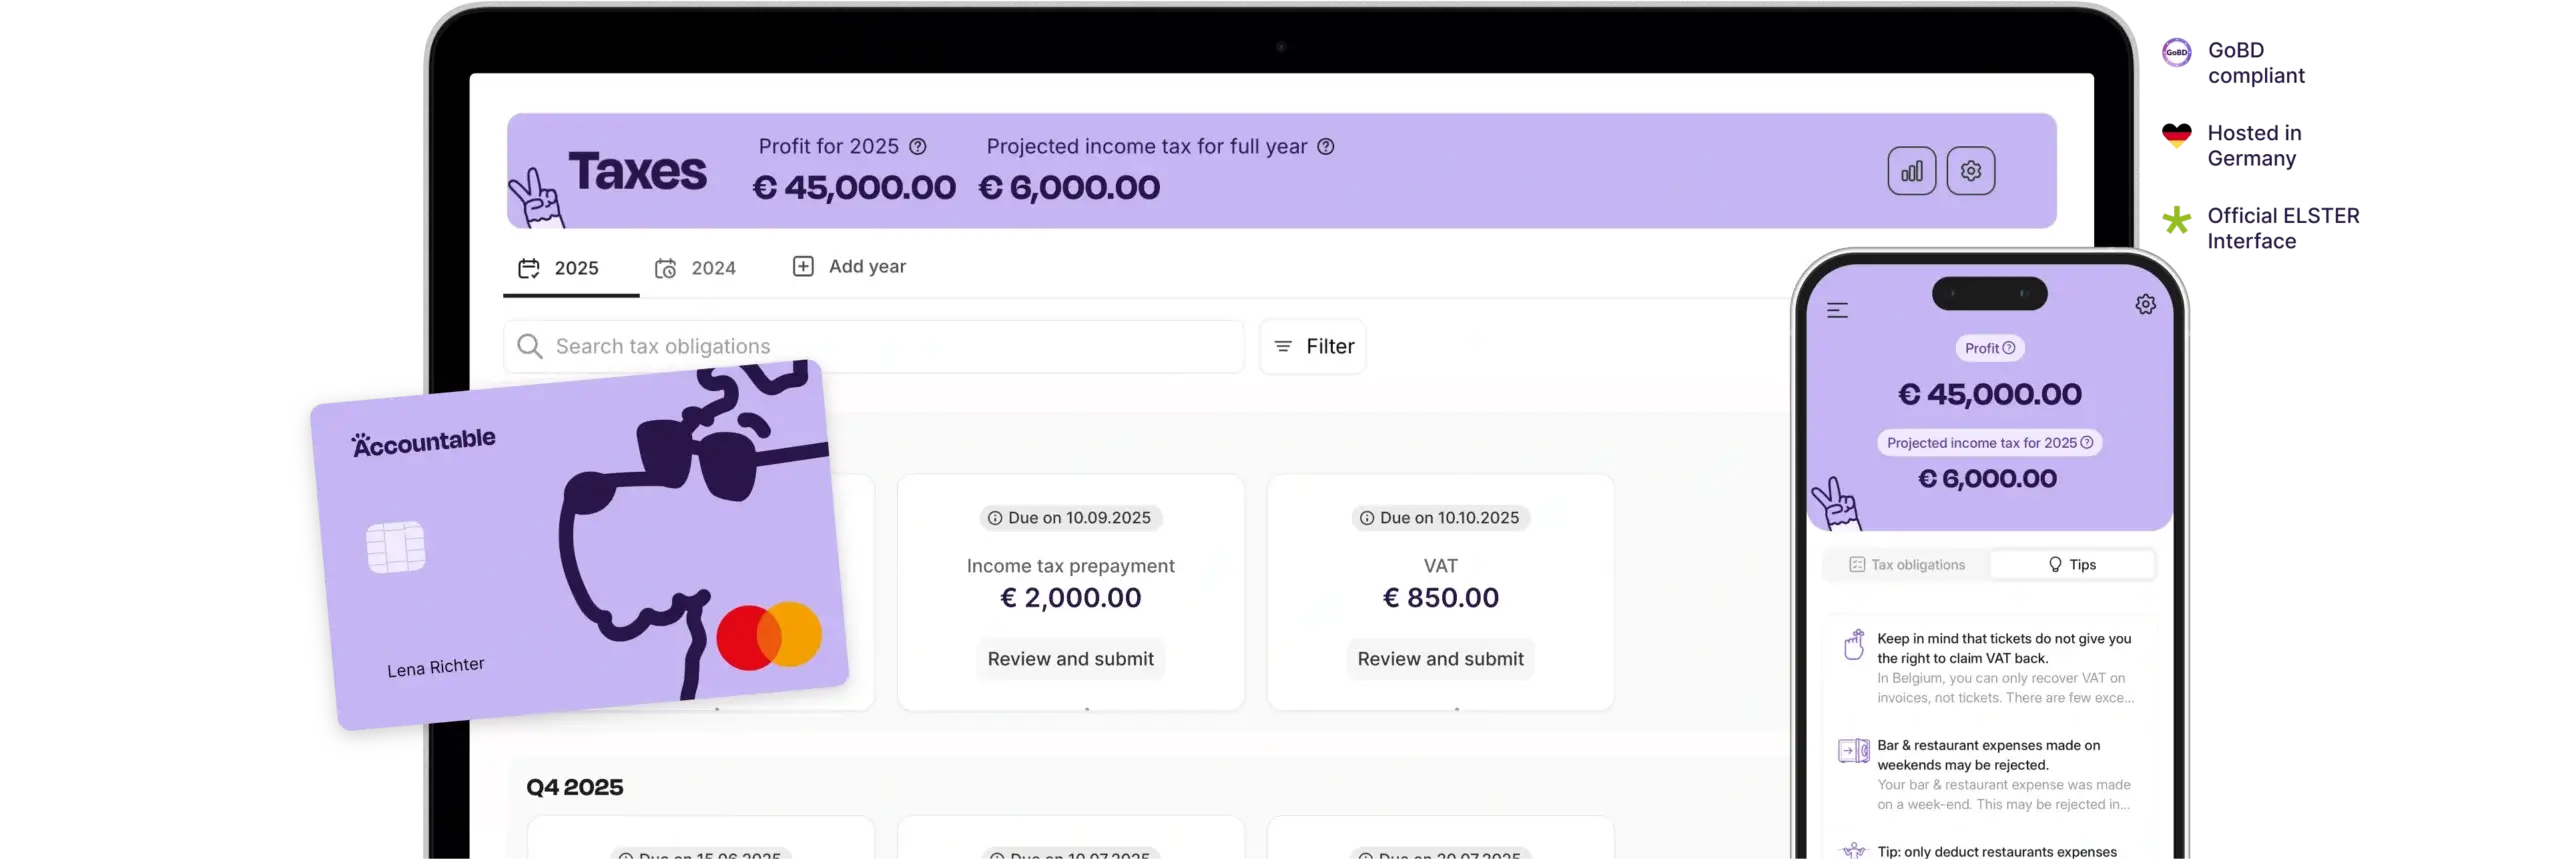Click the GoBD compliant badge icon
Image resolution: width=2560 pixels, height=859 pixels.
tap(2176, 52)
